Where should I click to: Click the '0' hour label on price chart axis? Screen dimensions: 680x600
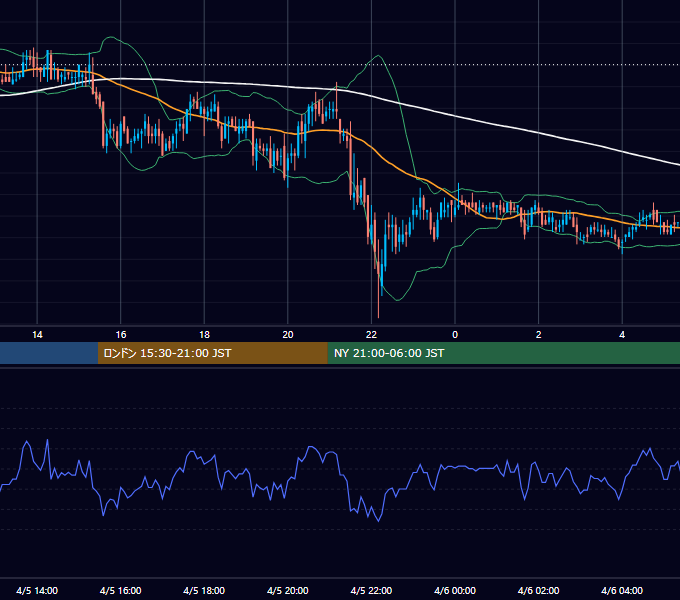pos(455,335)
